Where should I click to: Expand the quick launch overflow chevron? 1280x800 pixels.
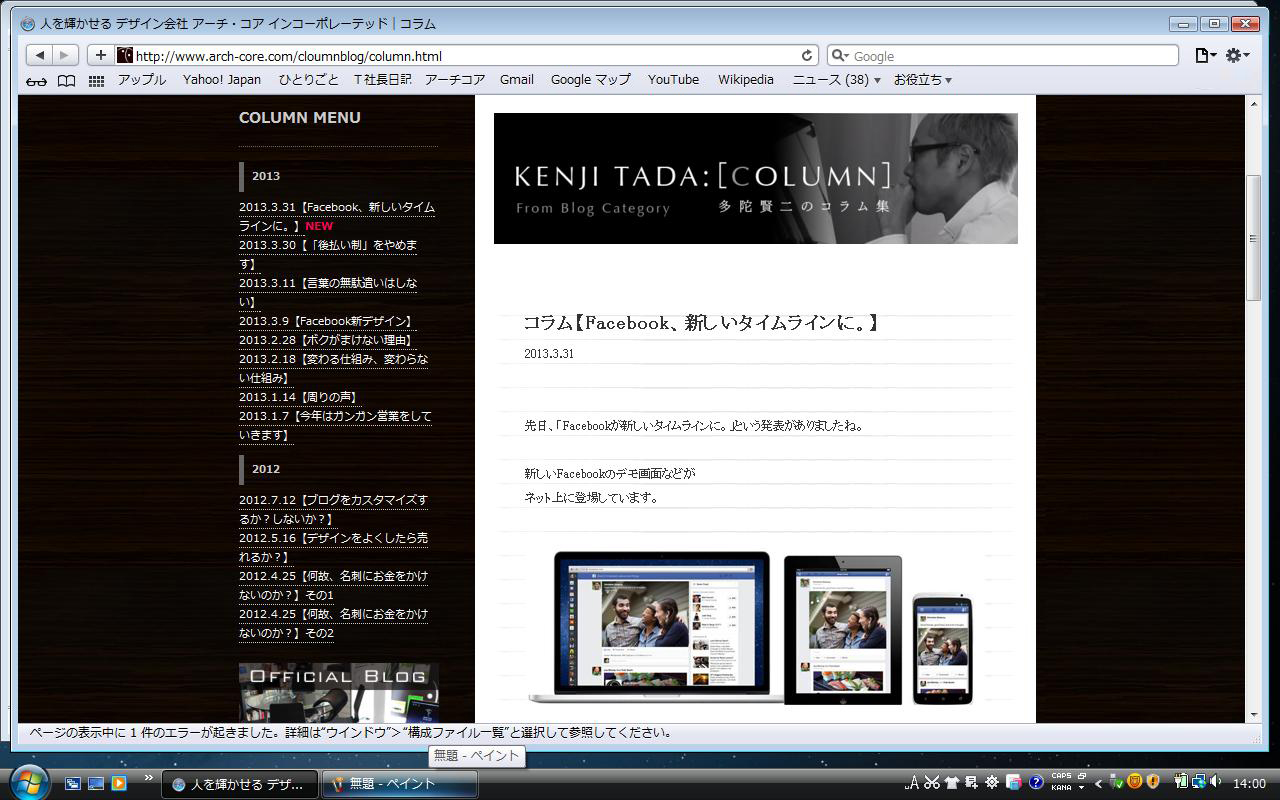pos(149,777)
